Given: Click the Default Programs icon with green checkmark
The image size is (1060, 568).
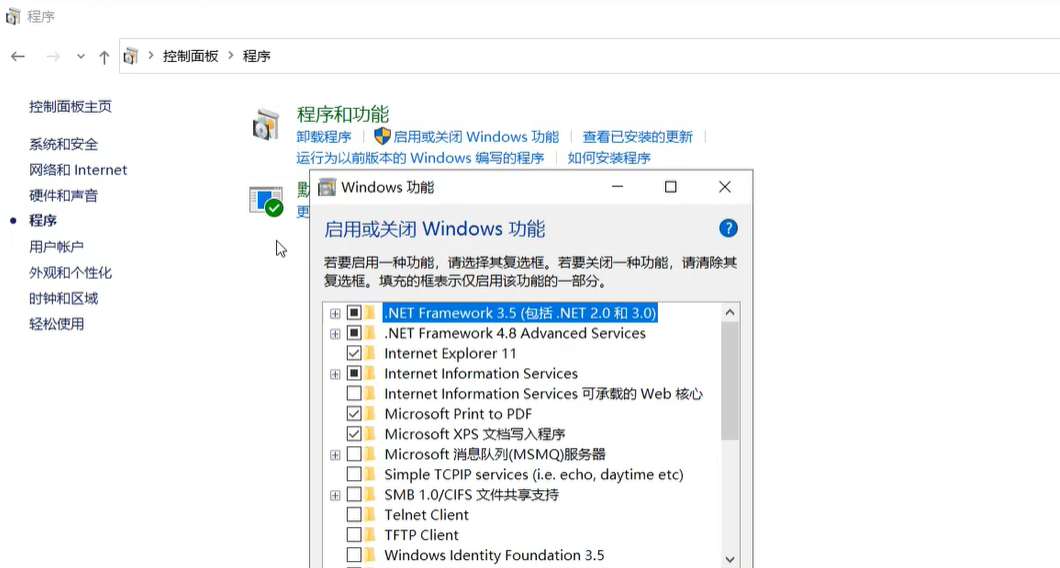Looking at the screenshot, I should click(x=266, y=202).
